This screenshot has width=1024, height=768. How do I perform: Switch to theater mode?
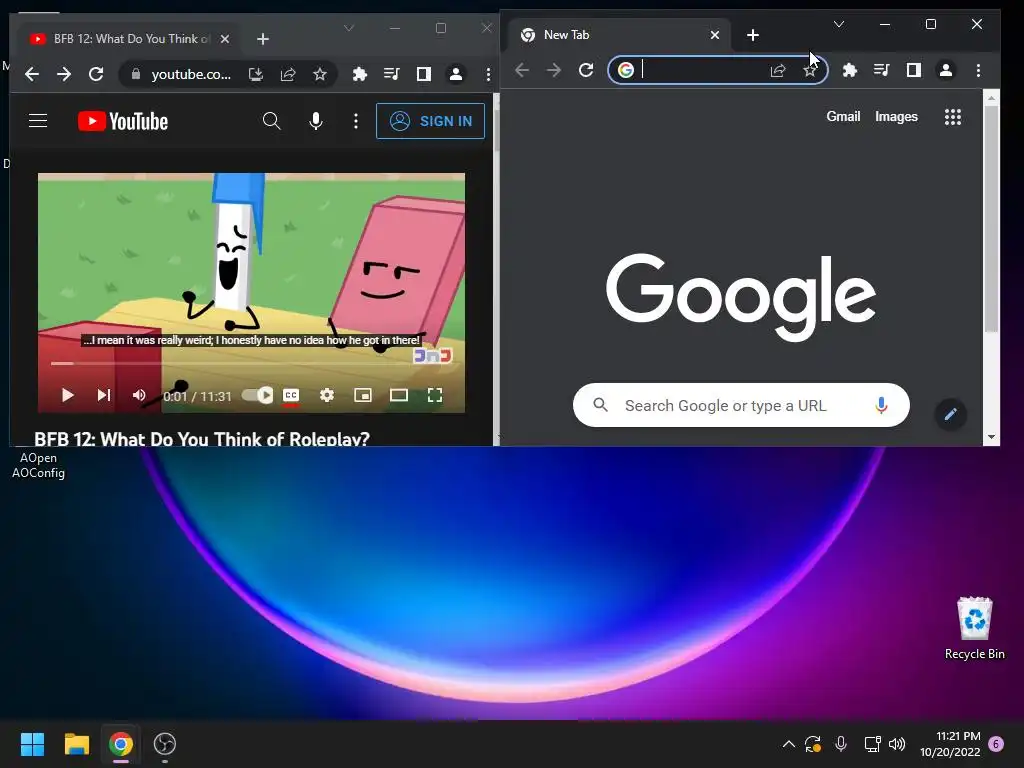pos(399,395)
